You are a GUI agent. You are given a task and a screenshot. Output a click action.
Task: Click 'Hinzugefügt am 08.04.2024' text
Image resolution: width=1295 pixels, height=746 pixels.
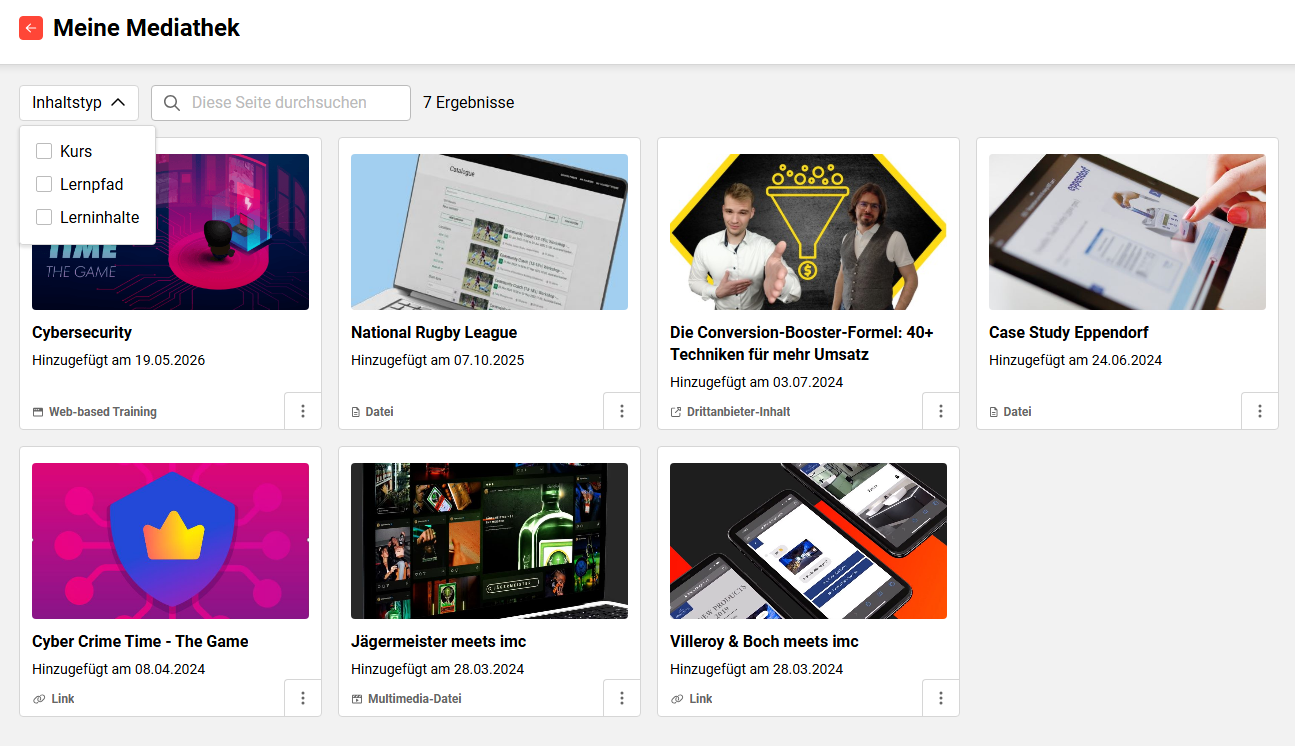[118, 669]
